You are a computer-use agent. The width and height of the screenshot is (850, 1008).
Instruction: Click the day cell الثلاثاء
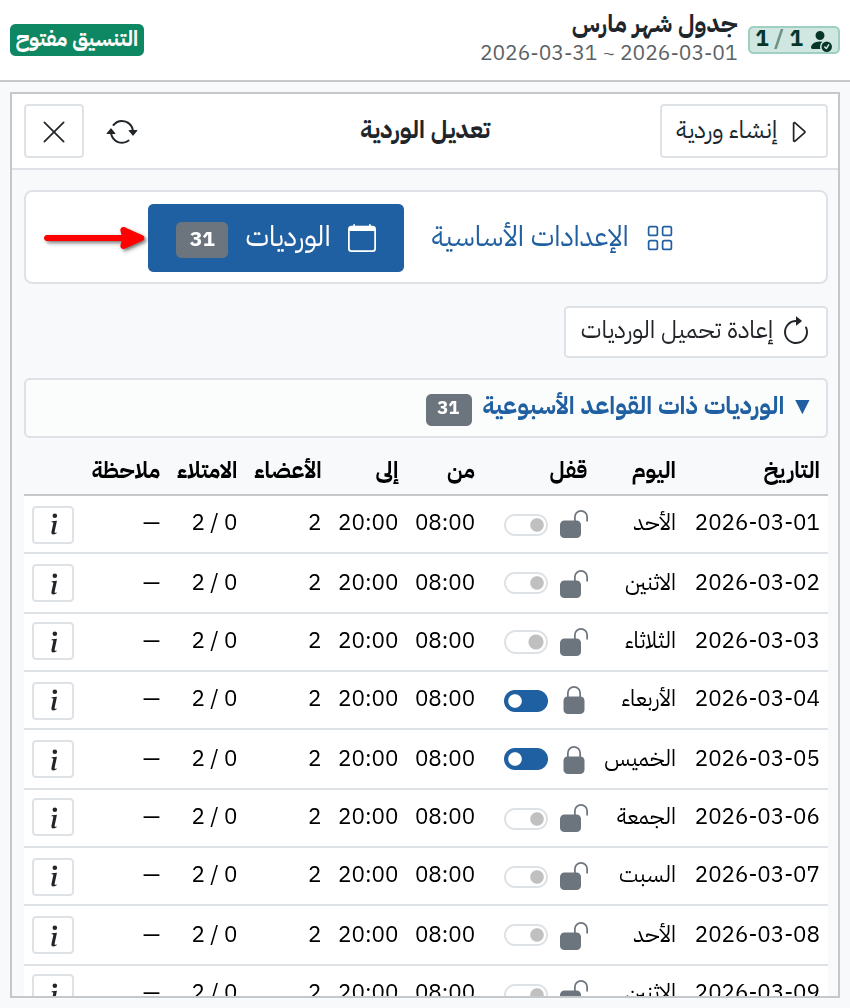pos(650,641)
